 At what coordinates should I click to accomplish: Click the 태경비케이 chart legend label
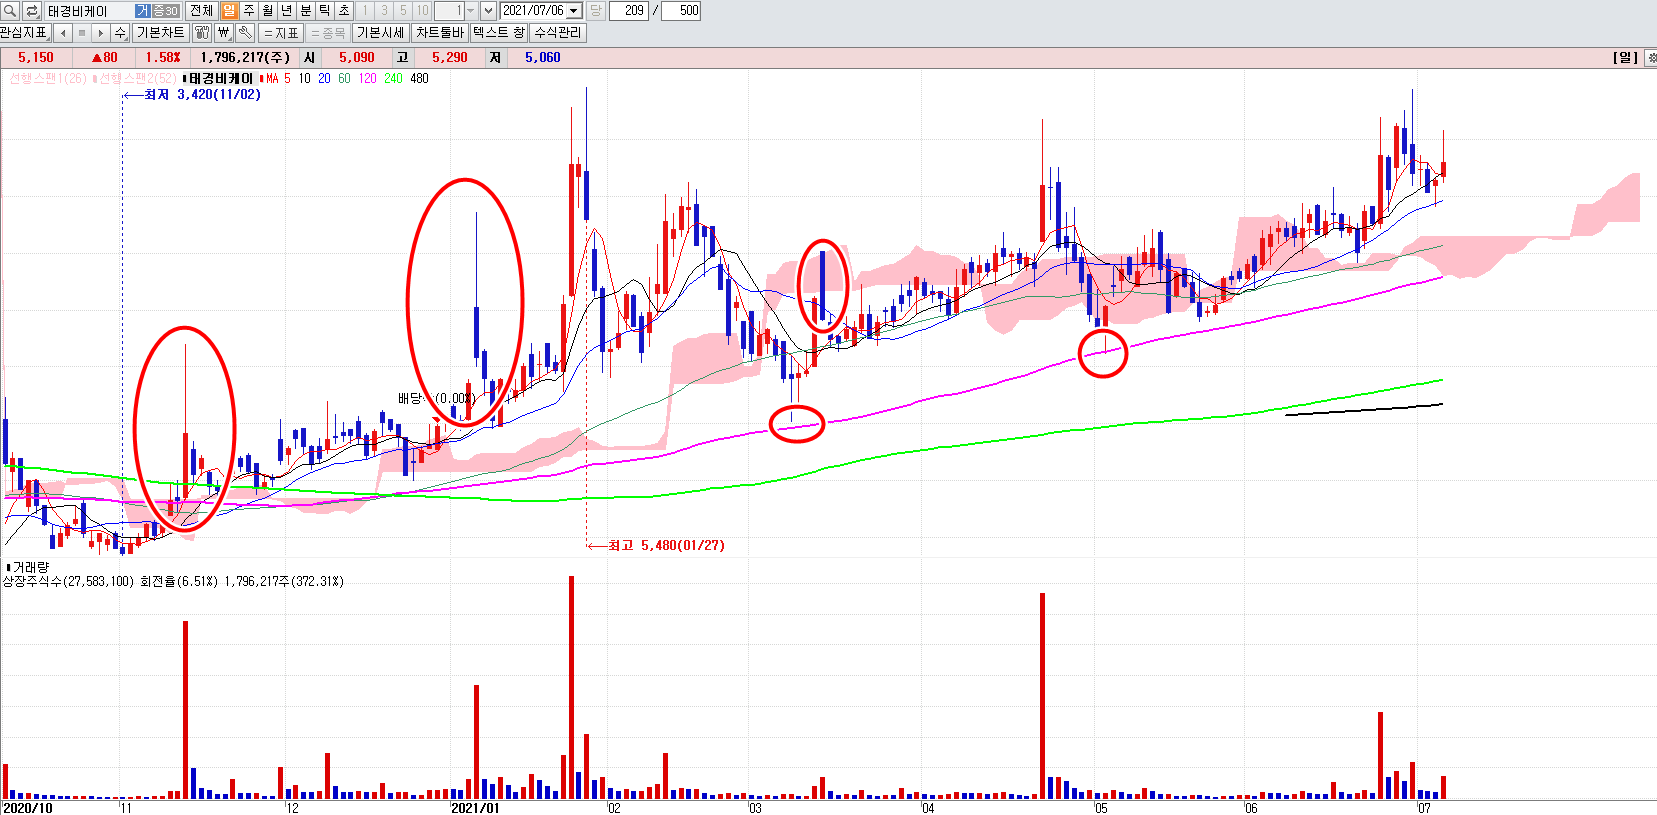221,79
